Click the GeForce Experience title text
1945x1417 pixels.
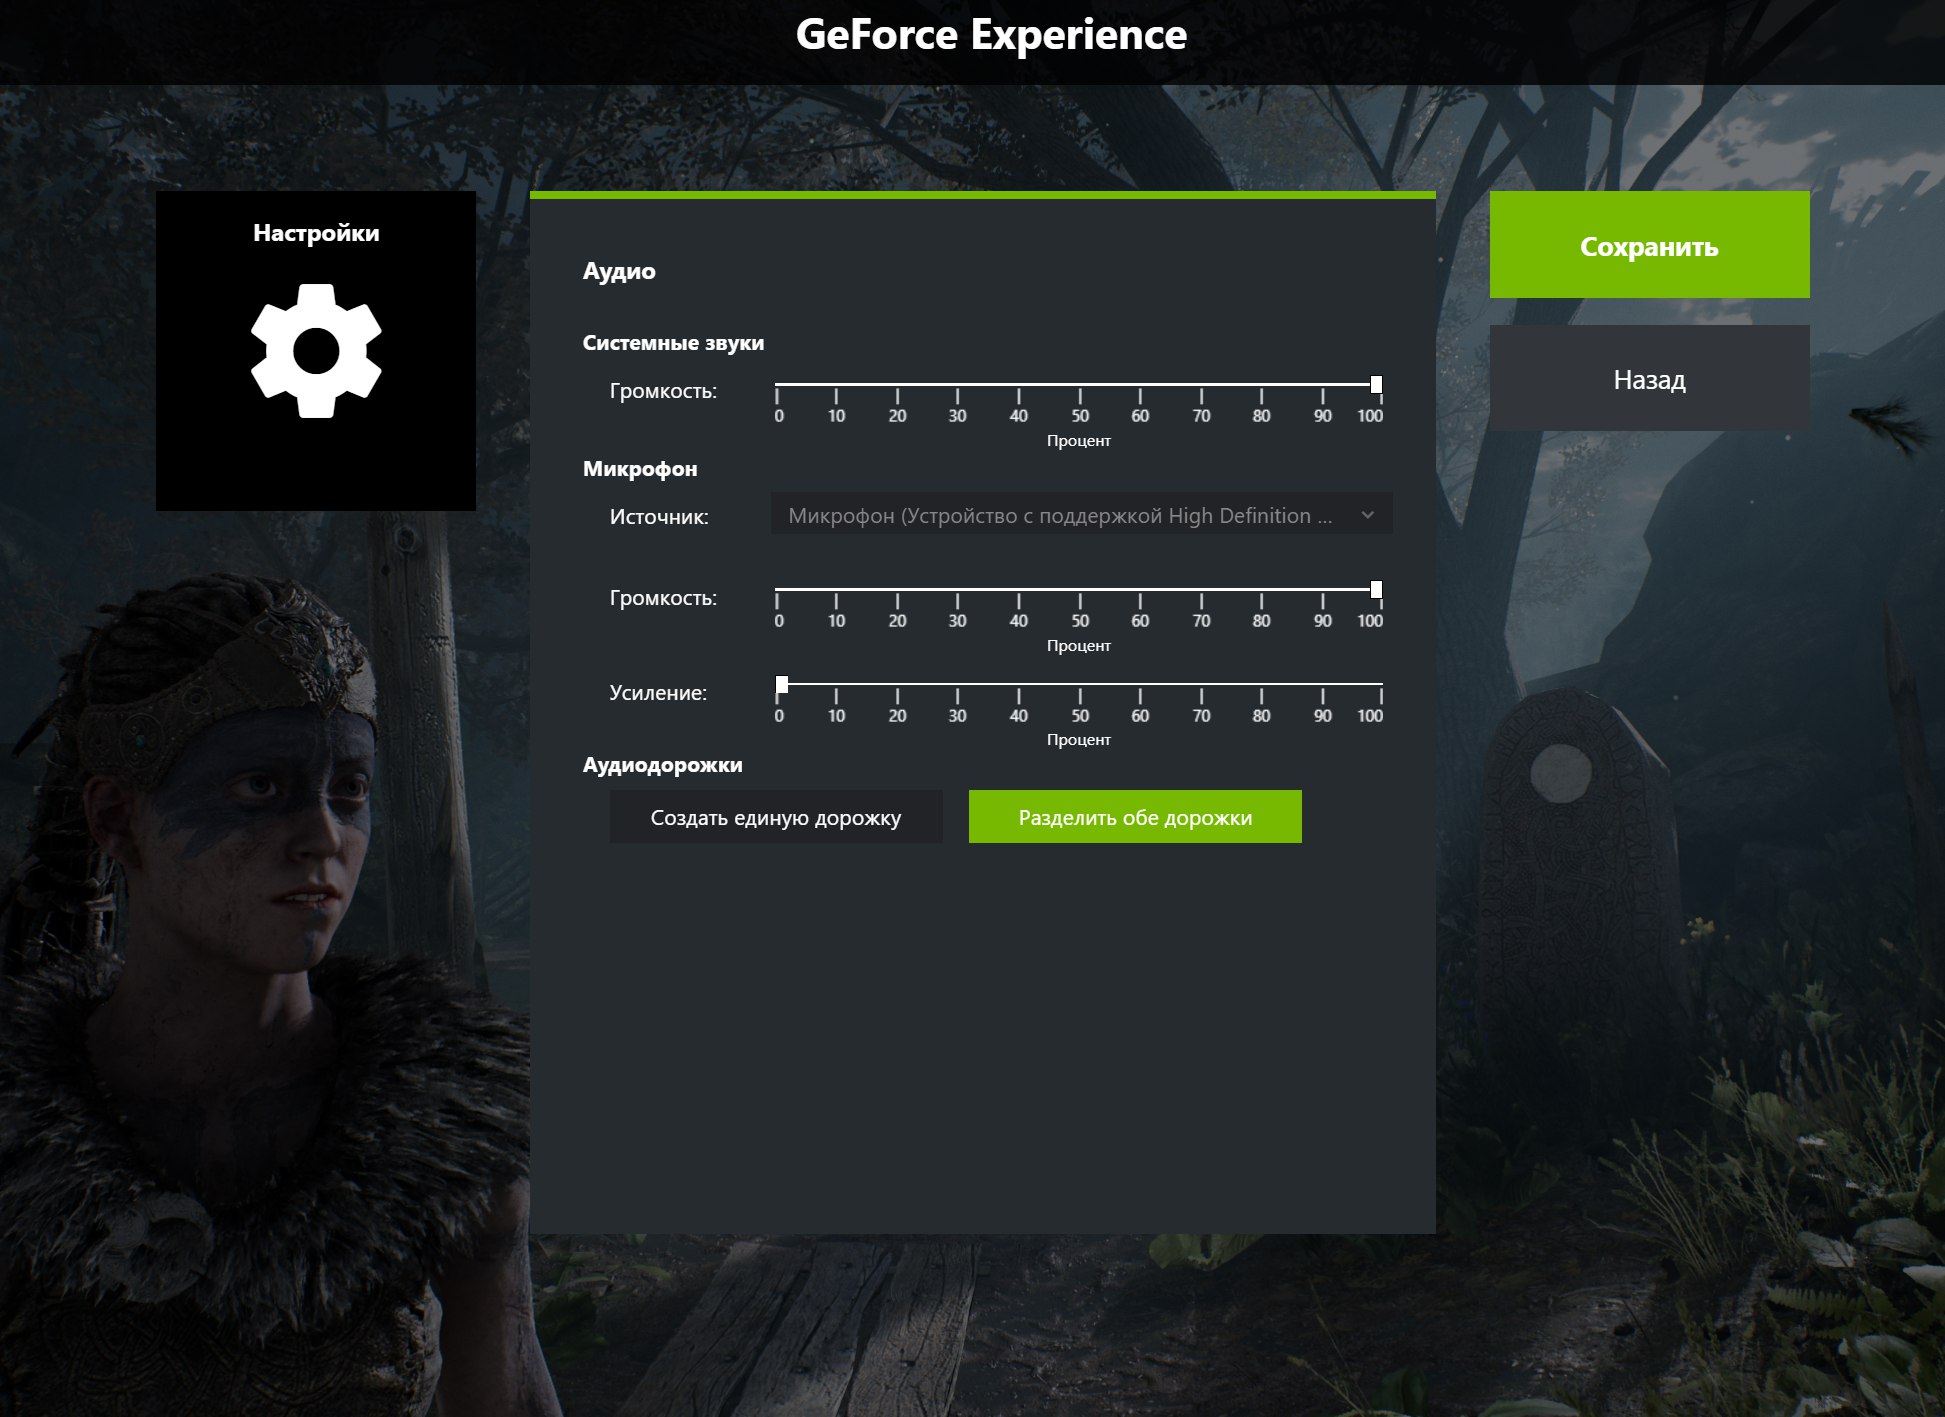(993, 35)
